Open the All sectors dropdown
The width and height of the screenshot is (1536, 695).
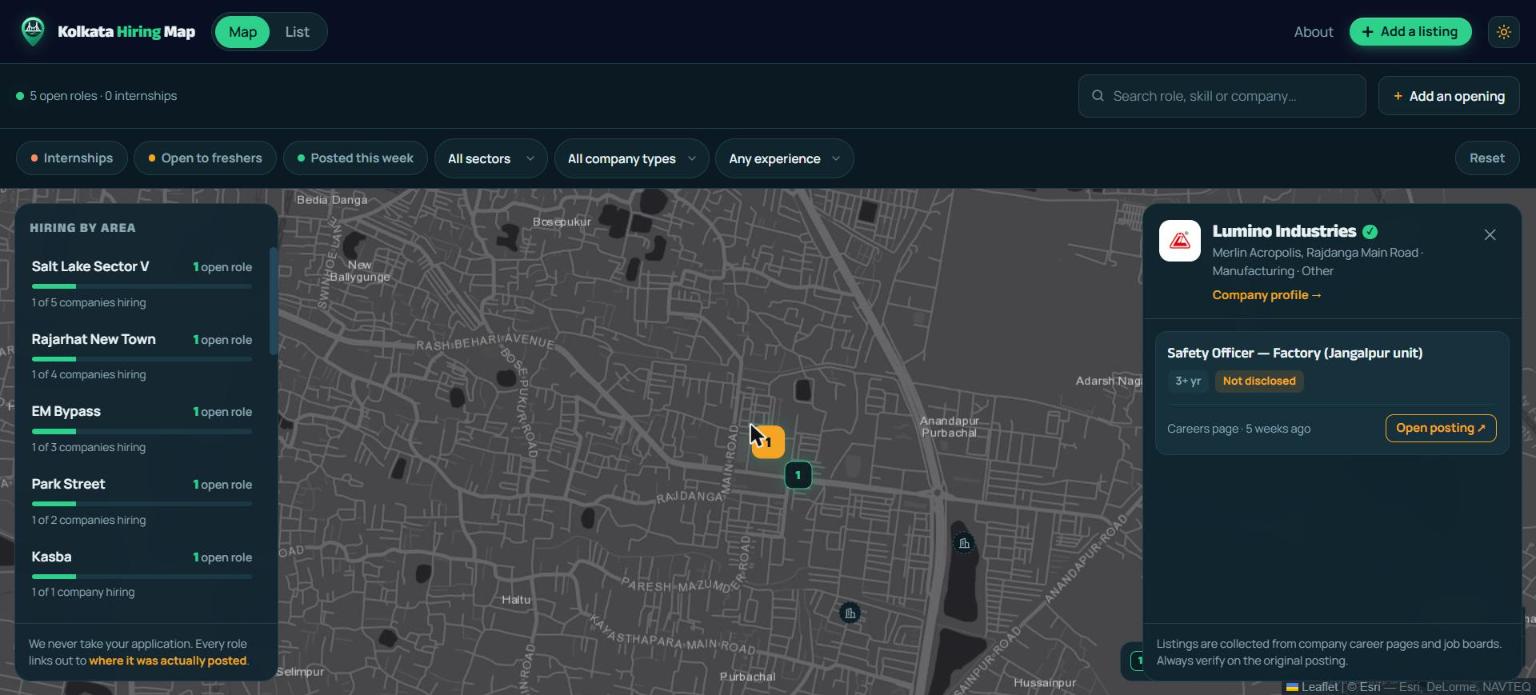[491, 158]
